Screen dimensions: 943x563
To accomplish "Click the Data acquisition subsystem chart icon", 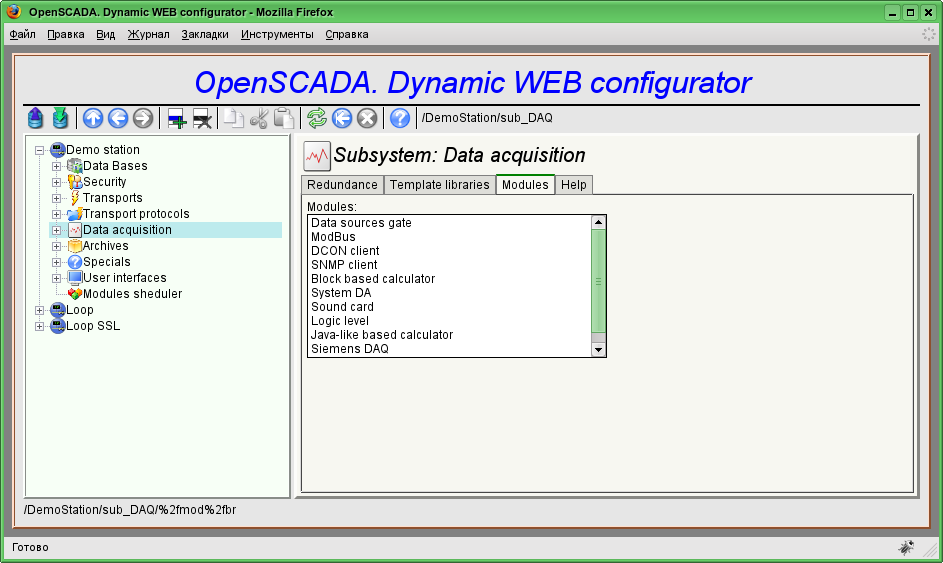I will point(317,156).
